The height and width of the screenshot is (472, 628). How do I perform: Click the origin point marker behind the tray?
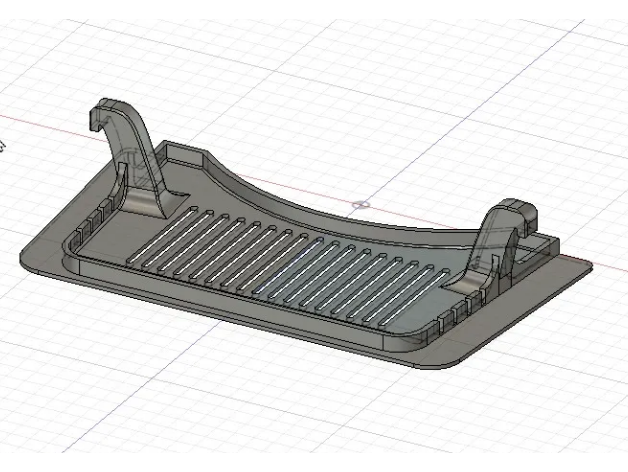click(362, 205)
